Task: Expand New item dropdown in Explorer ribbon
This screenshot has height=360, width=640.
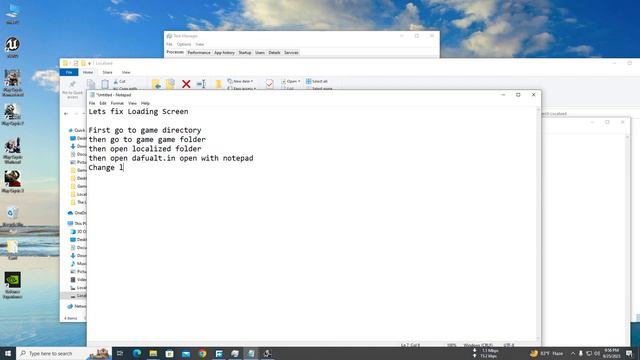Action: click(241, 81)
